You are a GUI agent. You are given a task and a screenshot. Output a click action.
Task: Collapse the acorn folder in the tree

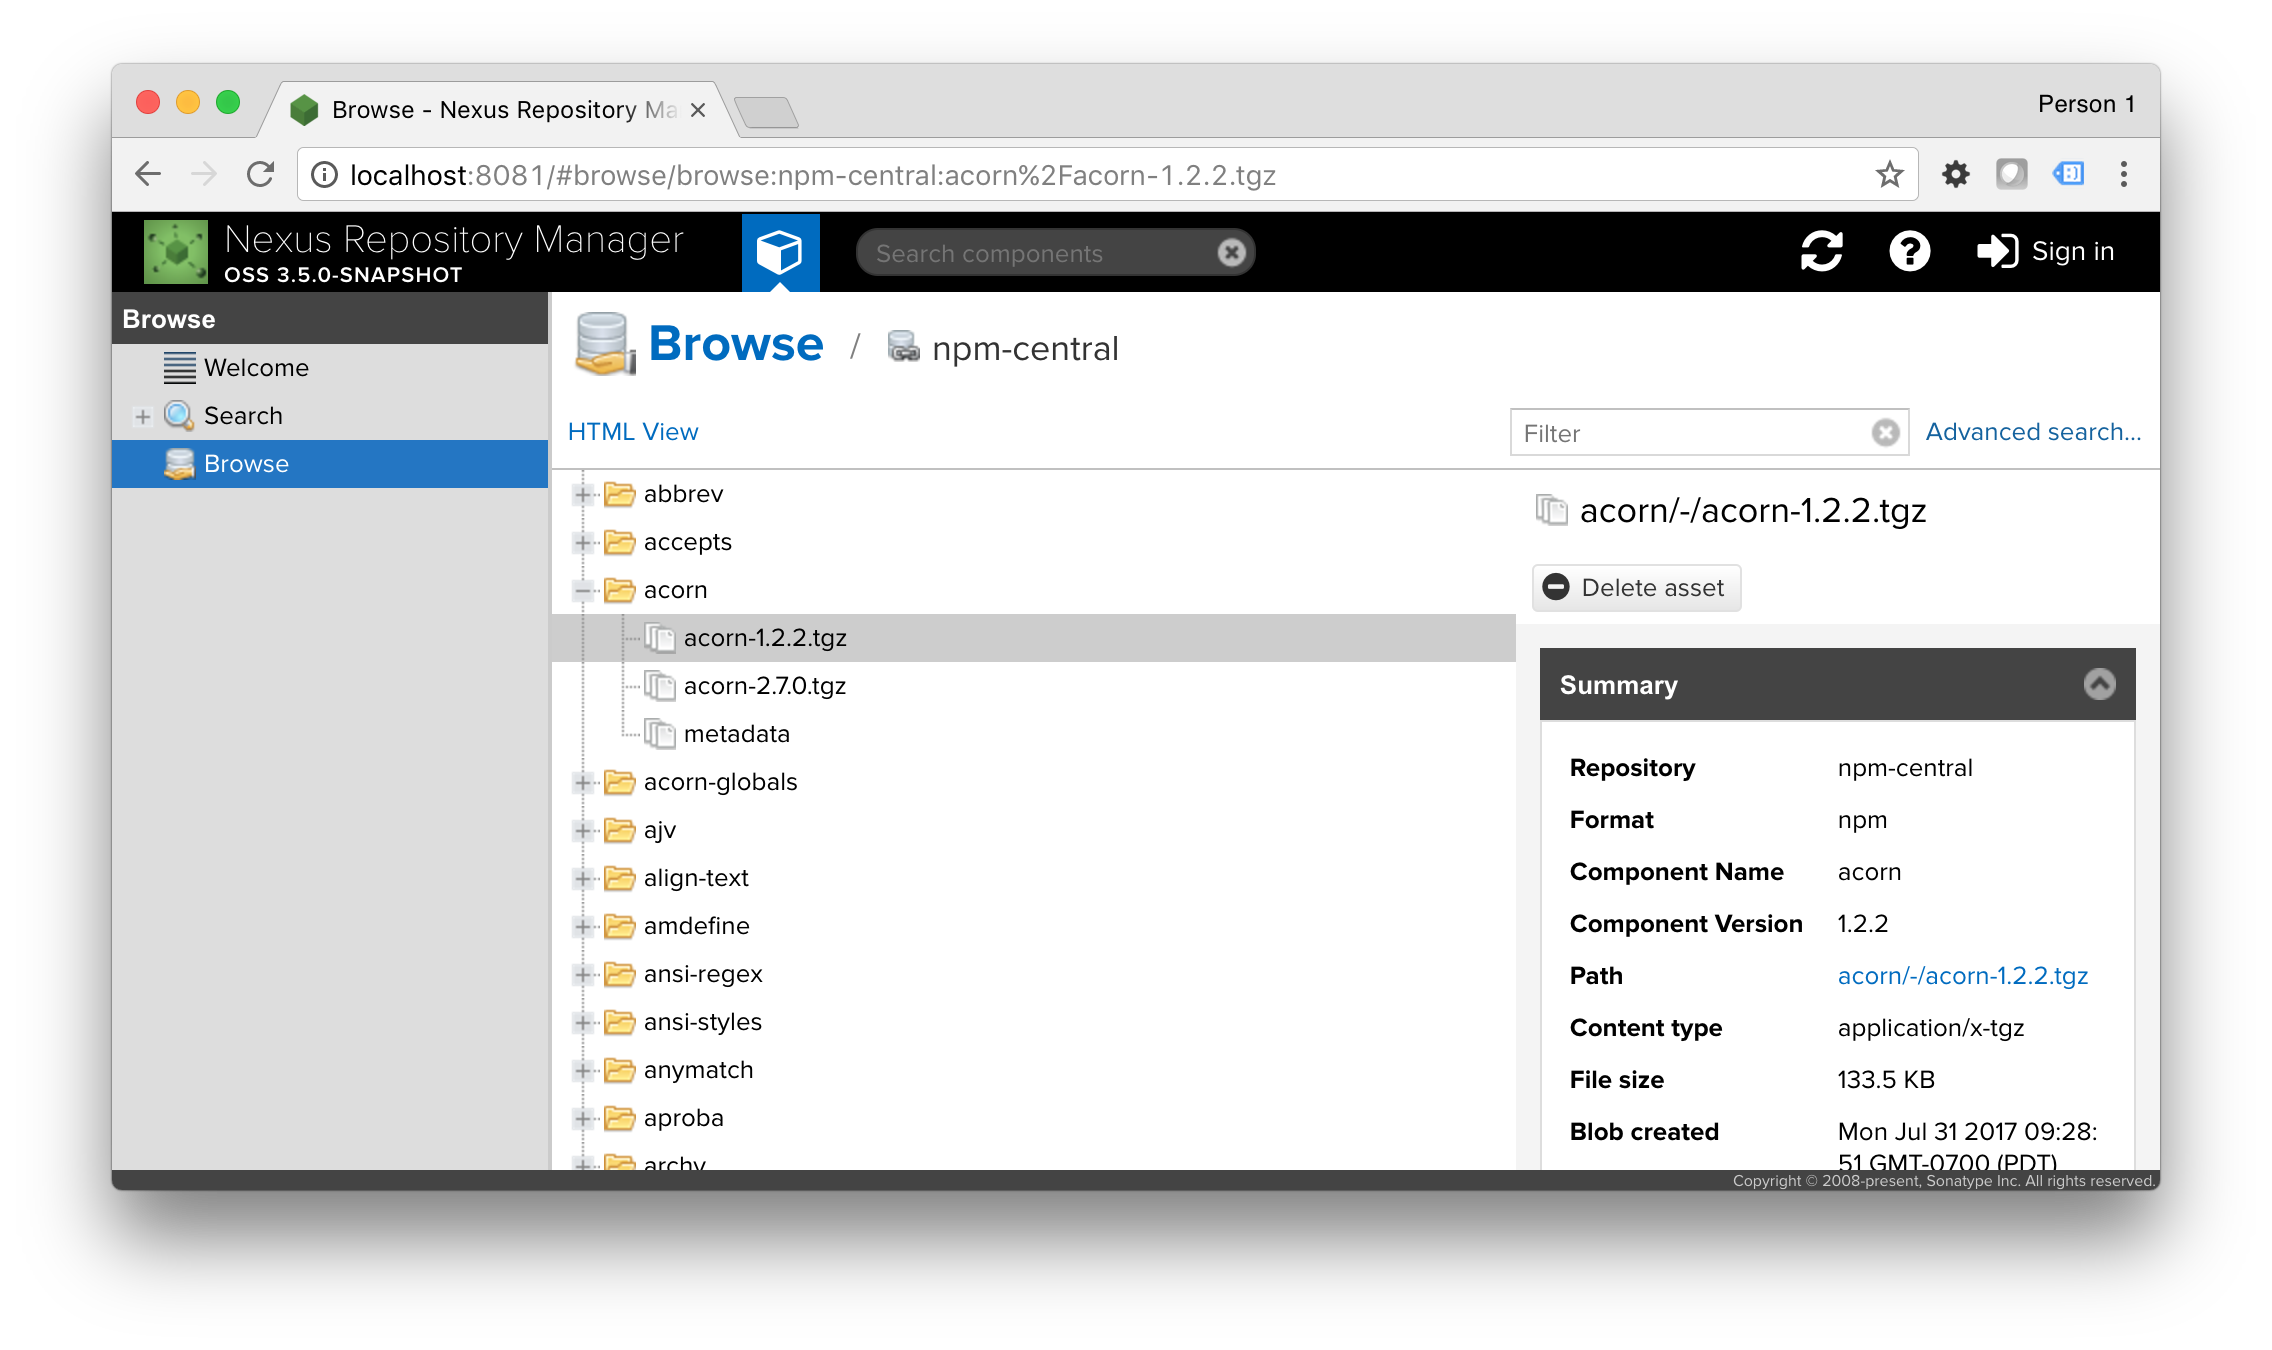(583, 591)
